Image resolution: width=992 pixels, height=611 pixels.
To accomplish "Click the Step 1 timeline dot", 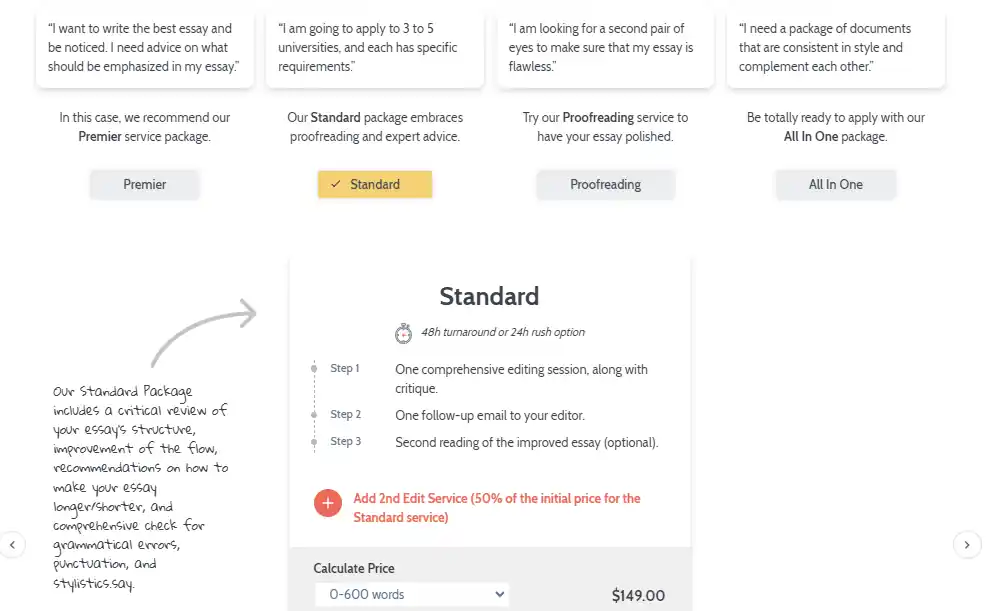I will point(314,368).
